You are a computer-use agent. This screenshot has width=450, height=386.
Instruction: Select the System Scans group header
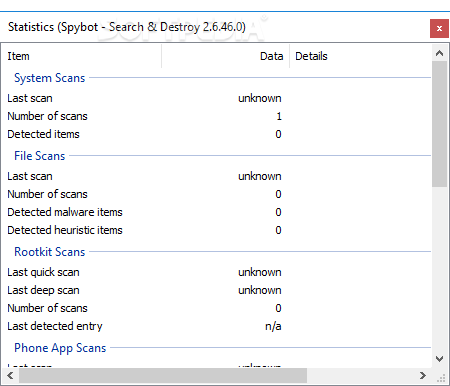click(49, 78)
